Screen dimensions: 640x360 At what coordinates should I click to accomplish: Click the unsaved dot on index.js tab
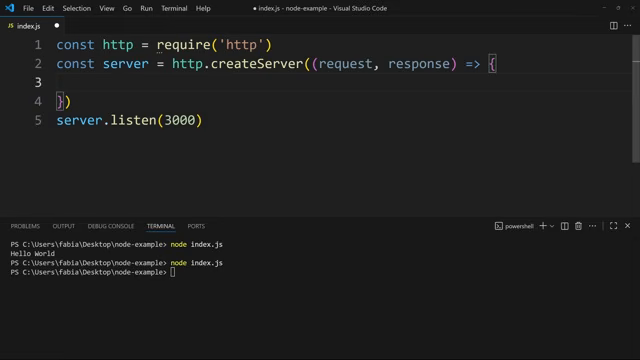pos(57,26)
